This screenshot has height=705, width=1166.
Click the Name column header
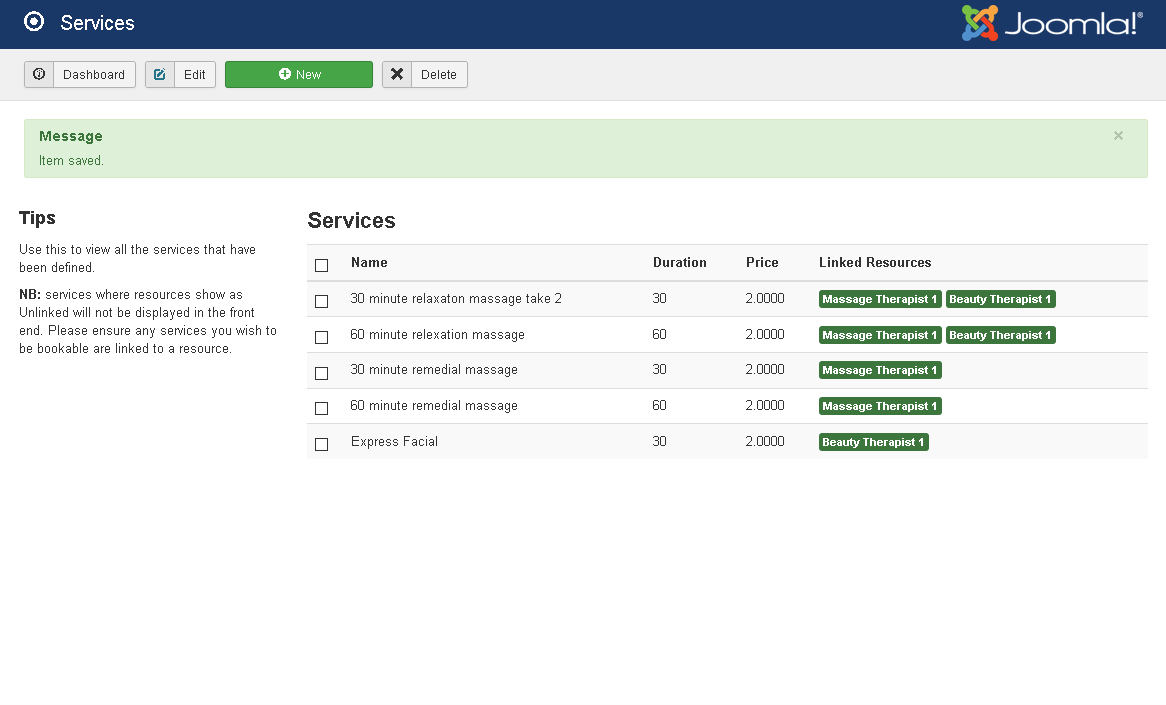click(369, 263)
